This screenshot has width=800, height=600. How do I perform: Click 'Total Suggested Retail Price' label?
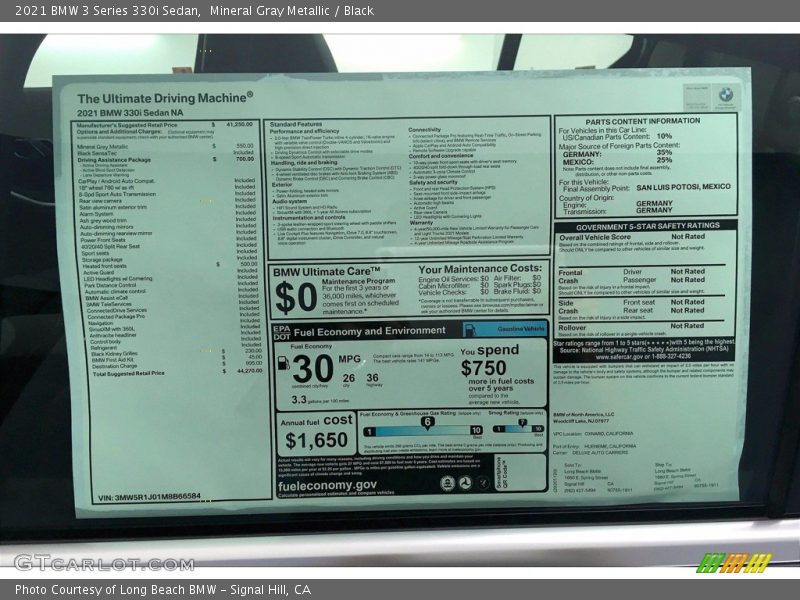pos(129,373)
